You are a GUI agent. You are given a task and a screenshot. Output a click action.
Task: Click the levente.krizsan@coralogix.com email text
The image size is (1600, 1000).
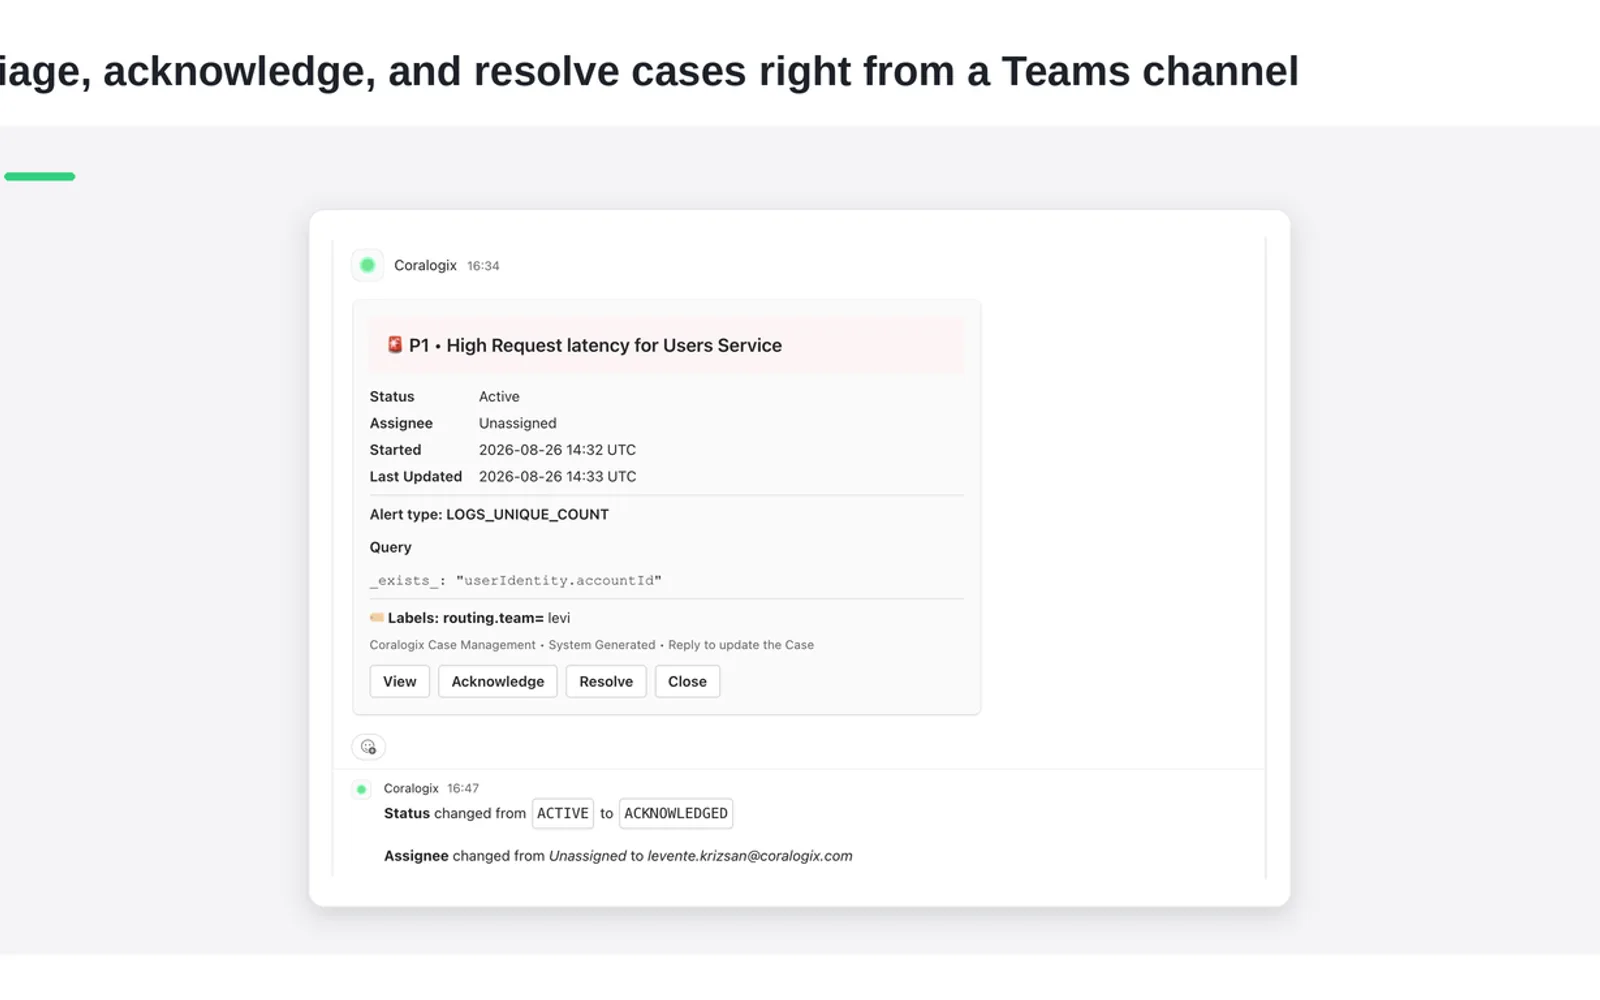coord(750,856)
